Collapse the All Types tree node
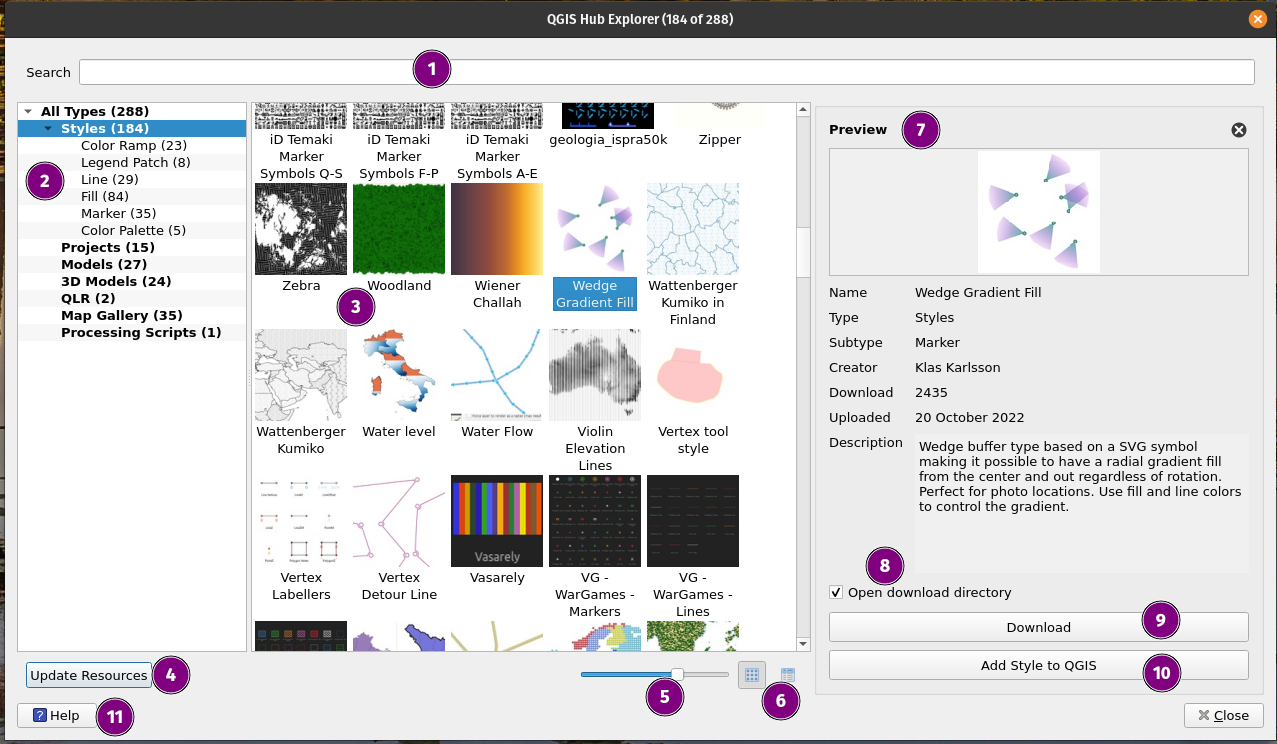 tap(28, 112)
